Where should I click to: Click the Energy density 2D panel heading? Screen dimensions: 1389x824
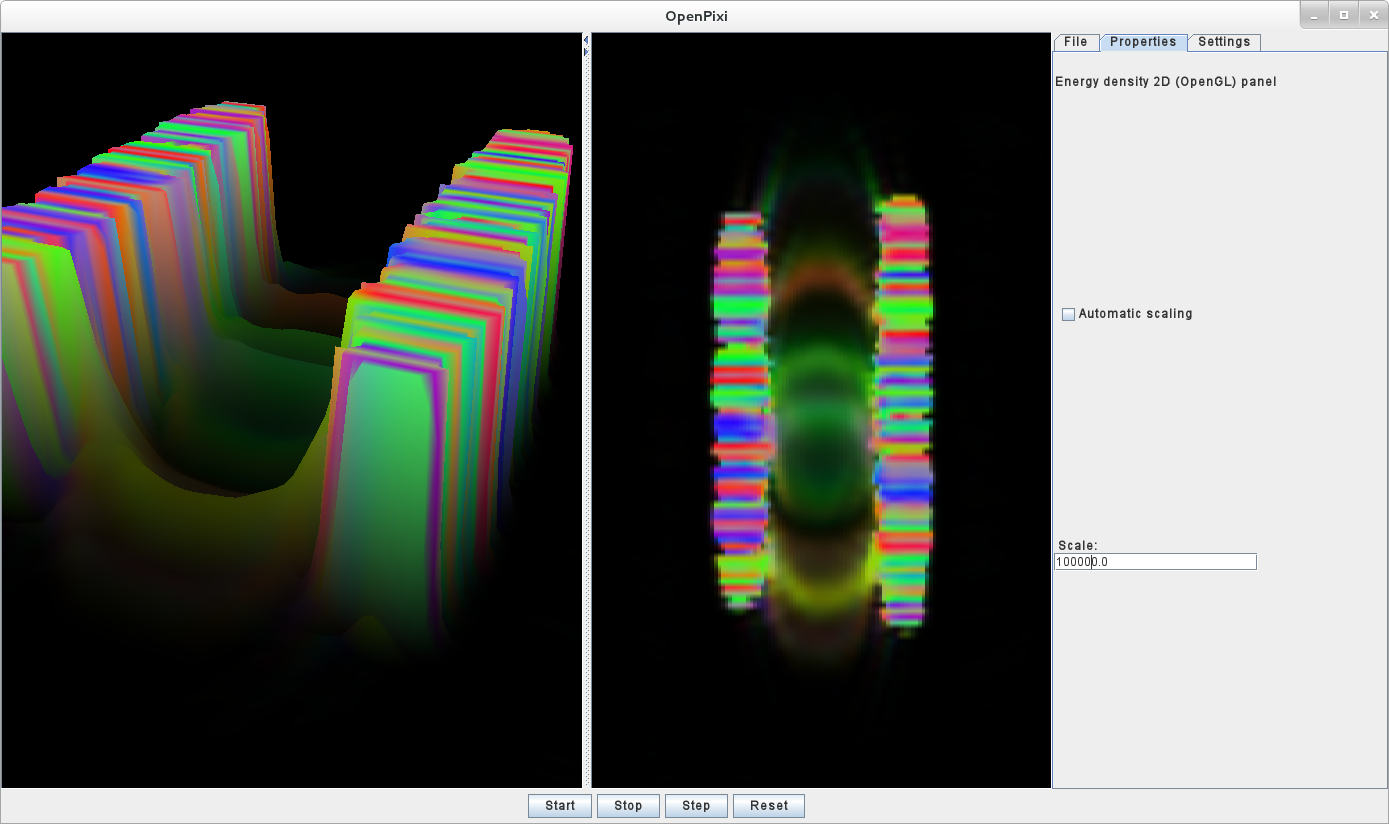tap(1165, 82)
